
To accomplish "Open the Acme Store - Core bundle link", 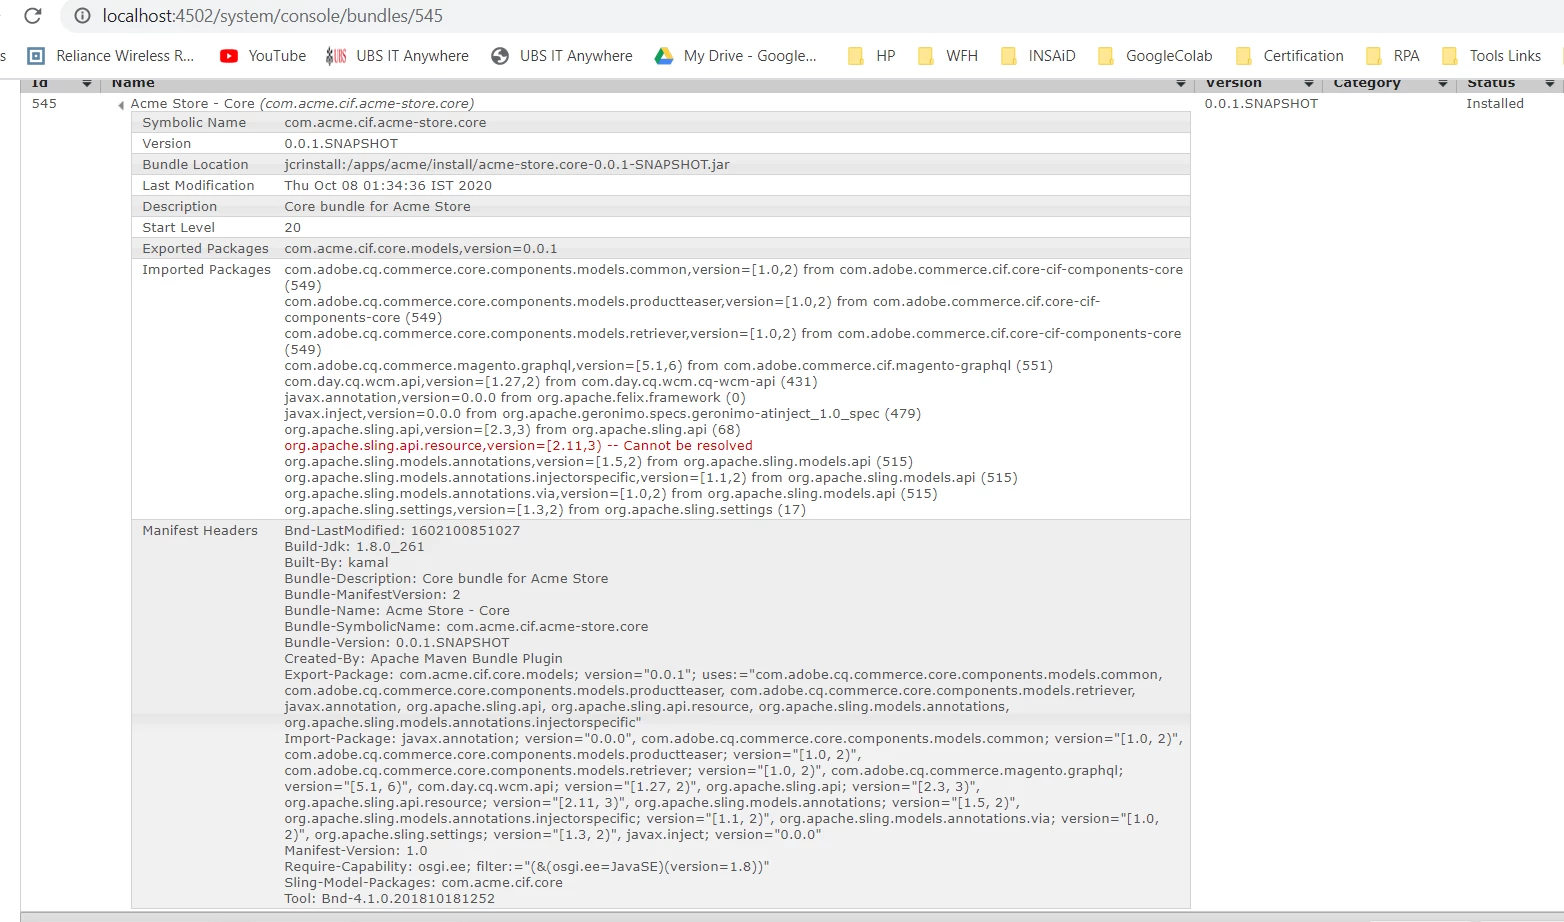I will [302, 104].
